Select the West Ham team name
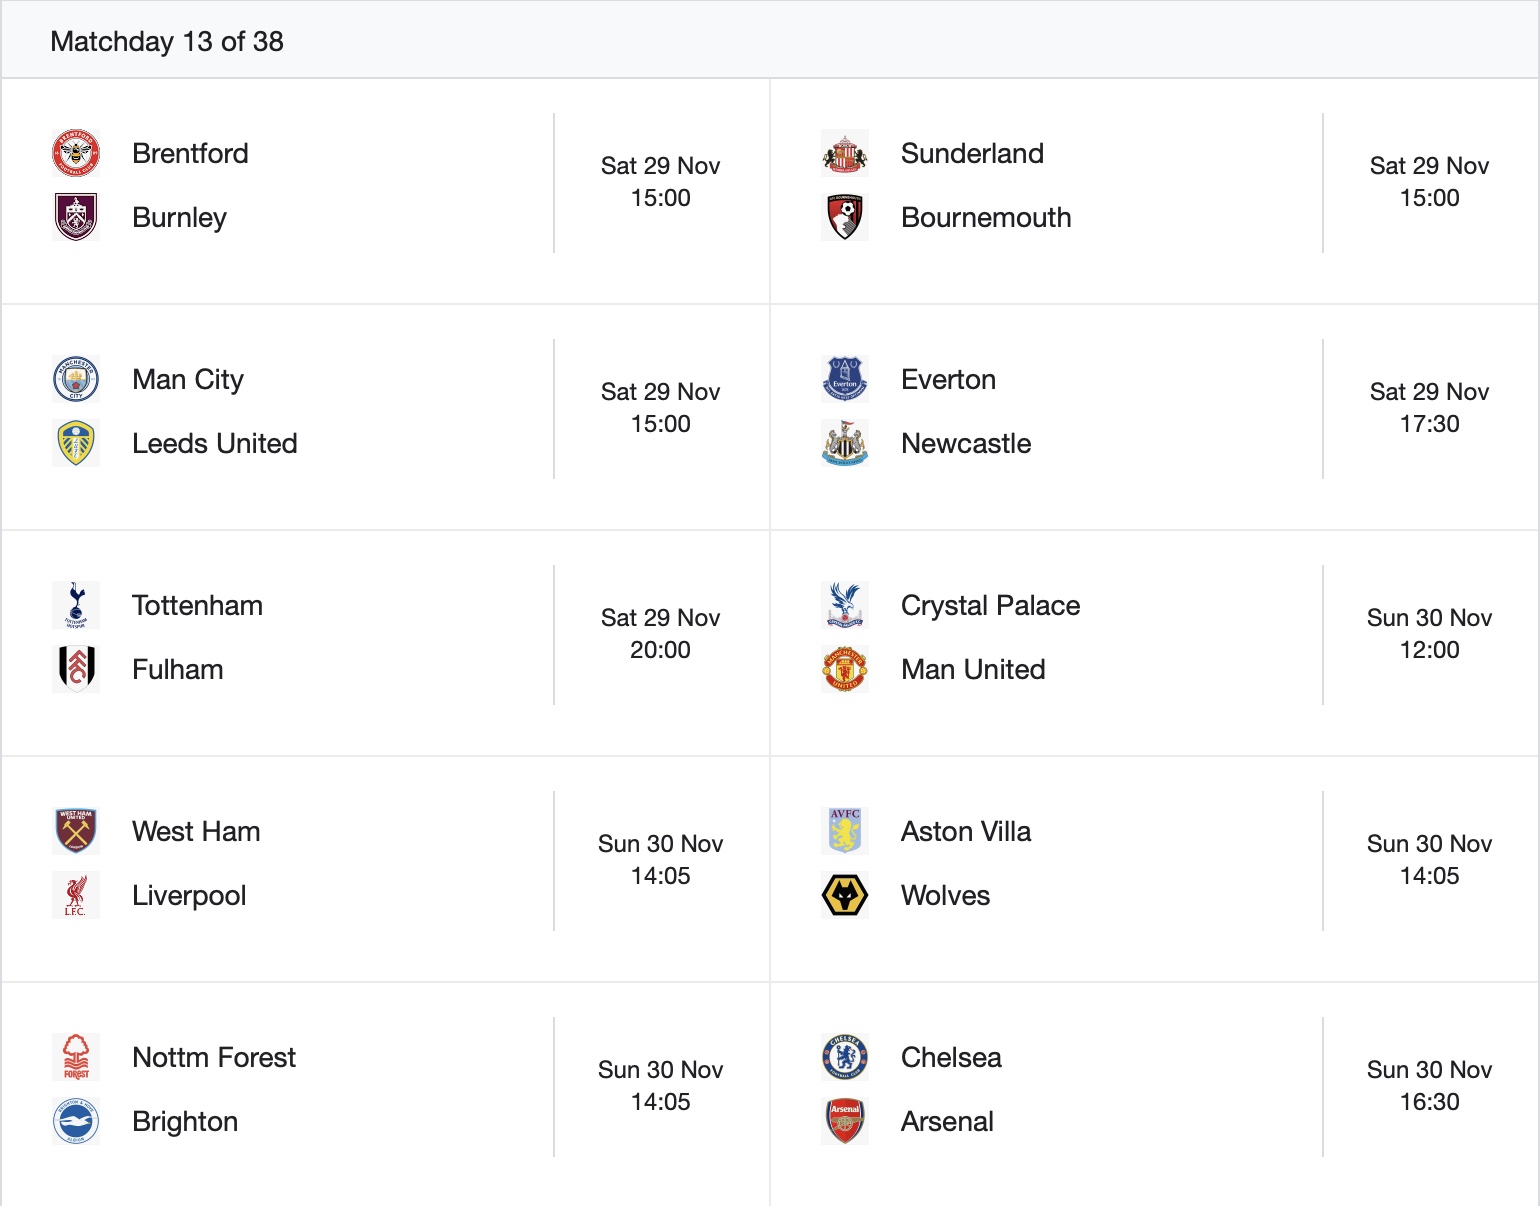This screenshot has width=1540, height=1206. 196,832
